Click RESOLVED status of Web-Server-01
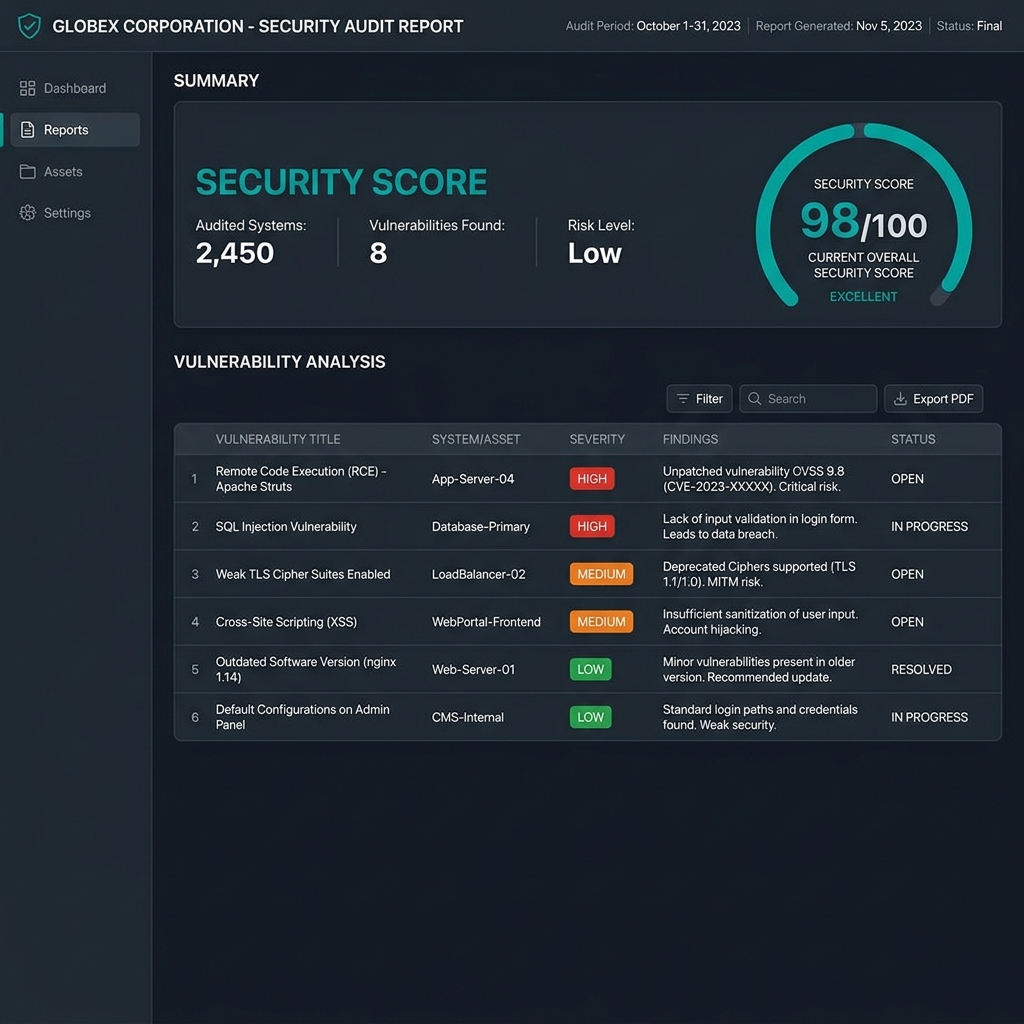 coord(921,669)
